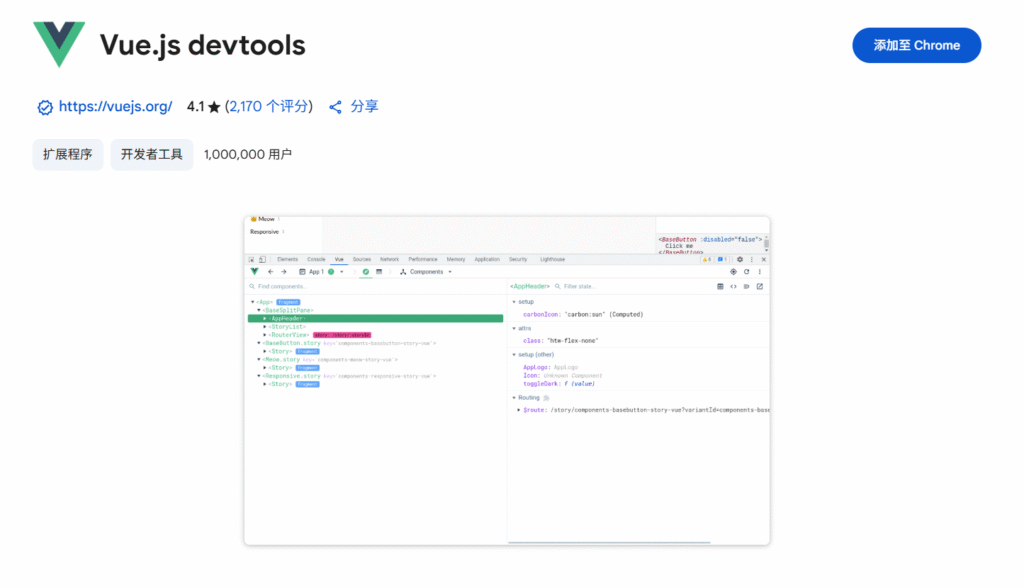Collapse the setup section in state panel
1024x588 pixels.
pyautogui.click(x=514, y=301)
